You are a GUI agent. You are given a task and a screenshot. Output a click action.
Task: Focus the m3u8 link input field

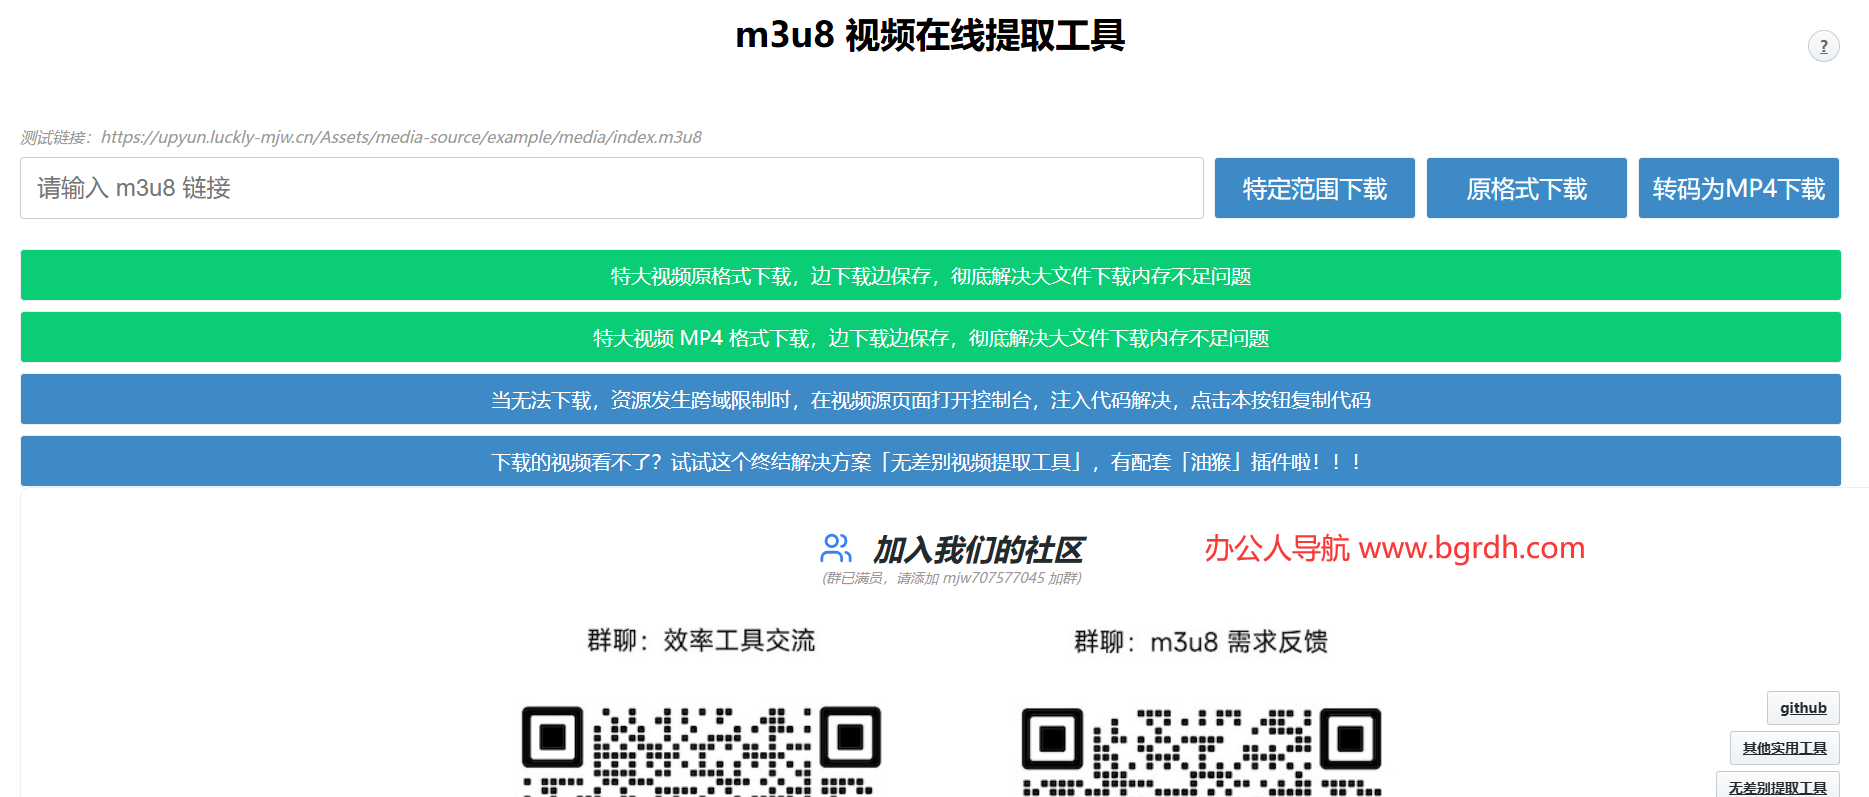[612, 188]
